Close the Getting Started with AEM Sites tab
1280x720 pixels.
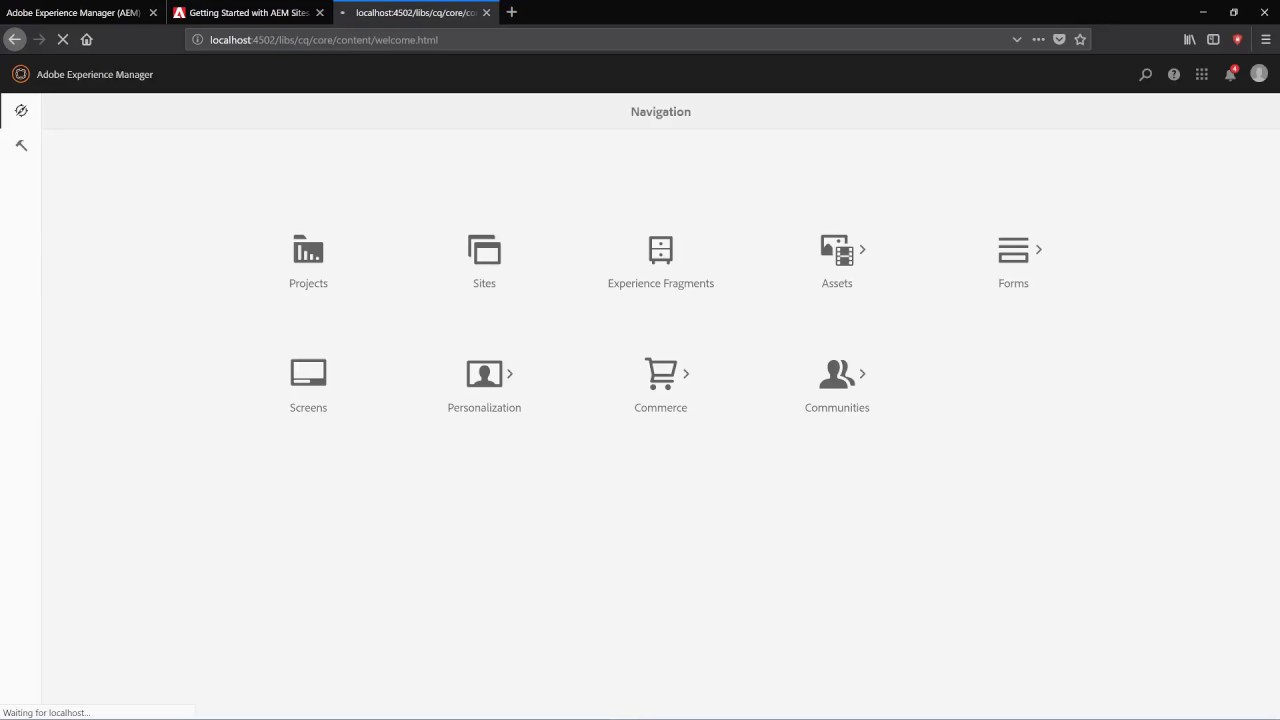coord(319,13)
